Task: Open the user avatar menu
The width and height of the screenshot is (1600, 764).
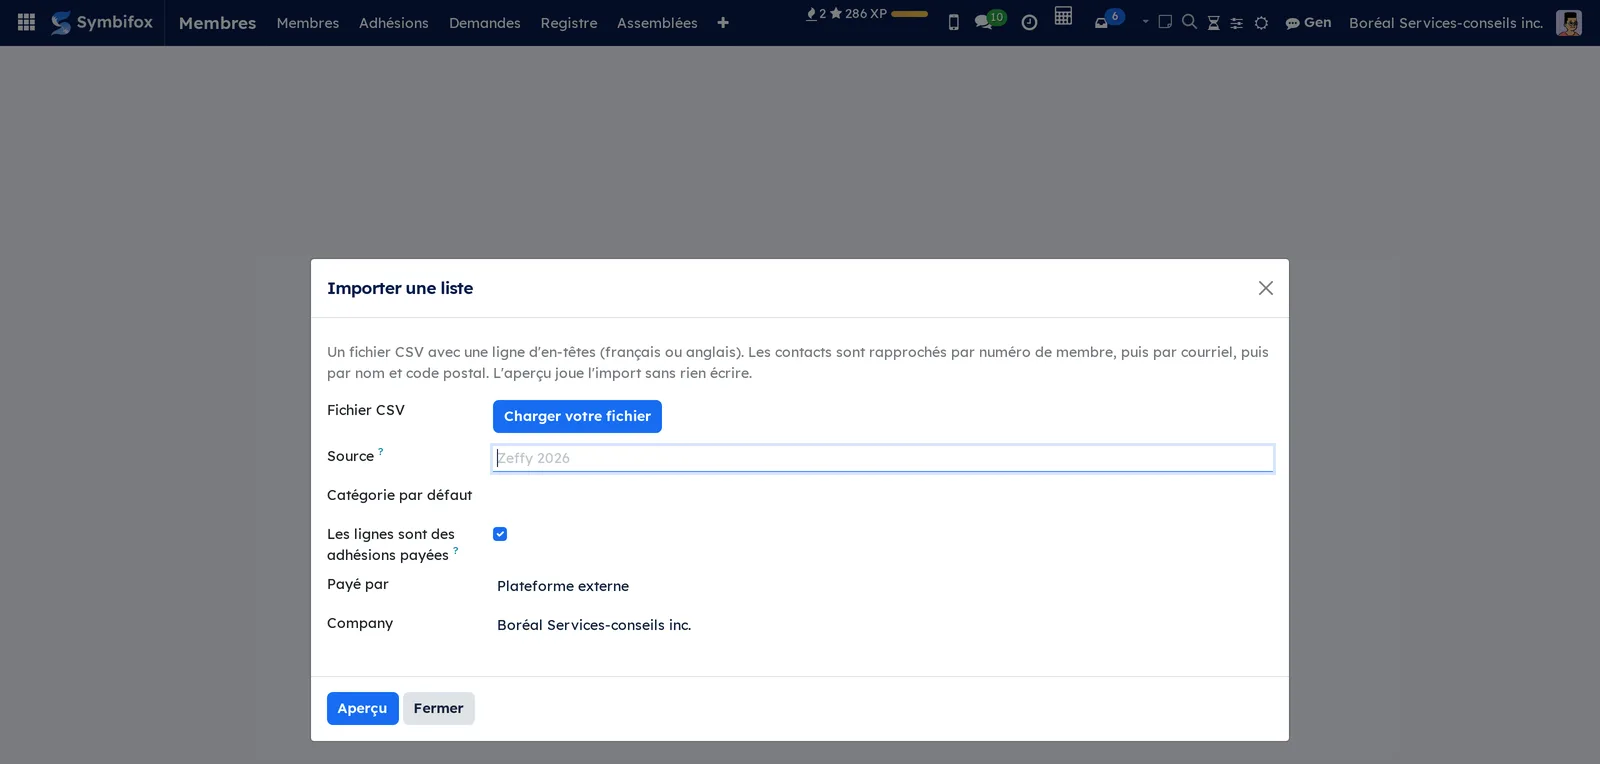Action: pyautogui.click(x=1569, y=23)
